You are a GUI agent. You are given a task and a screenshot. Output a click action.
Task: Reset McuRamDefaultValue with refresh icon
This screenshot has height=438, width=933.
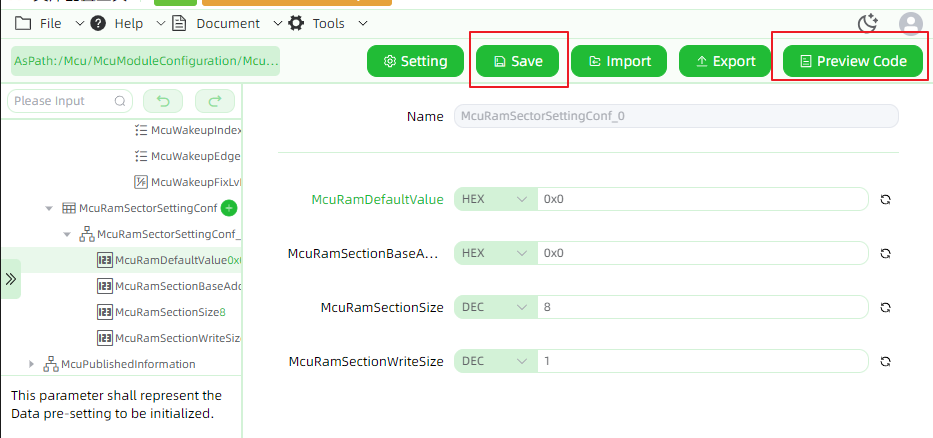point(885,199)
